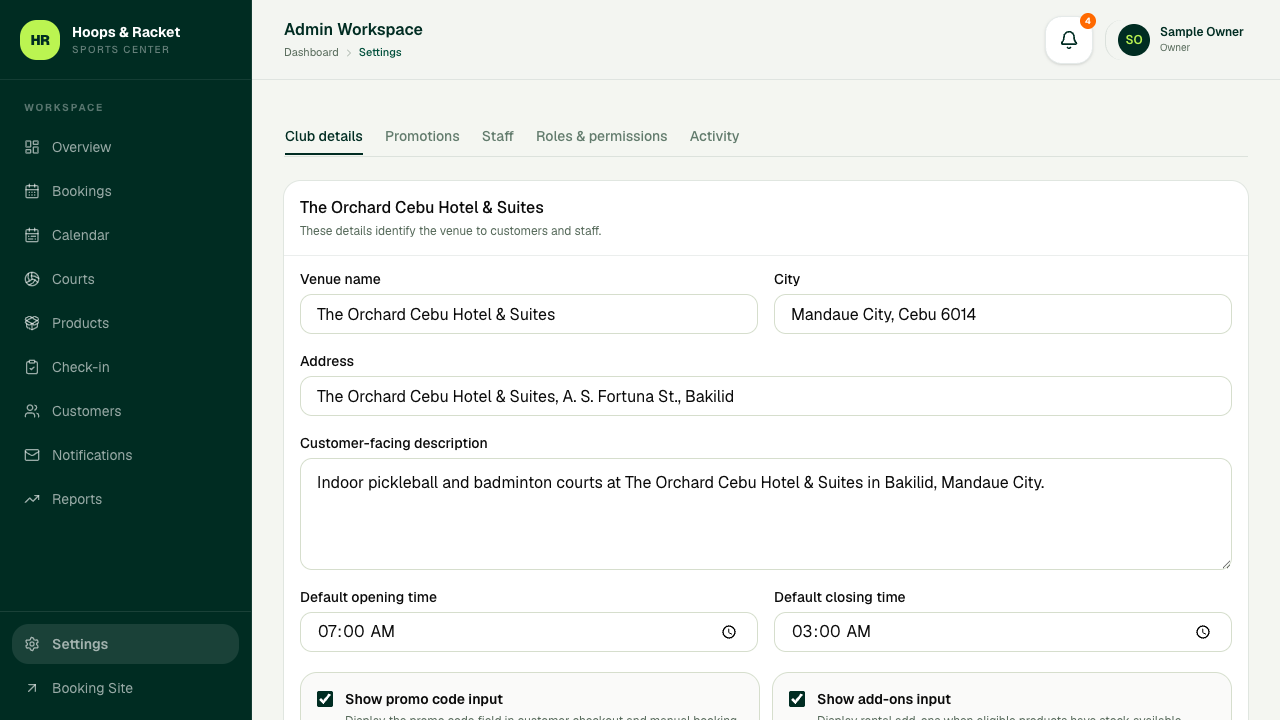Click the Reports trend icon
Viewport: 1280px width, 720px height.
32,499
